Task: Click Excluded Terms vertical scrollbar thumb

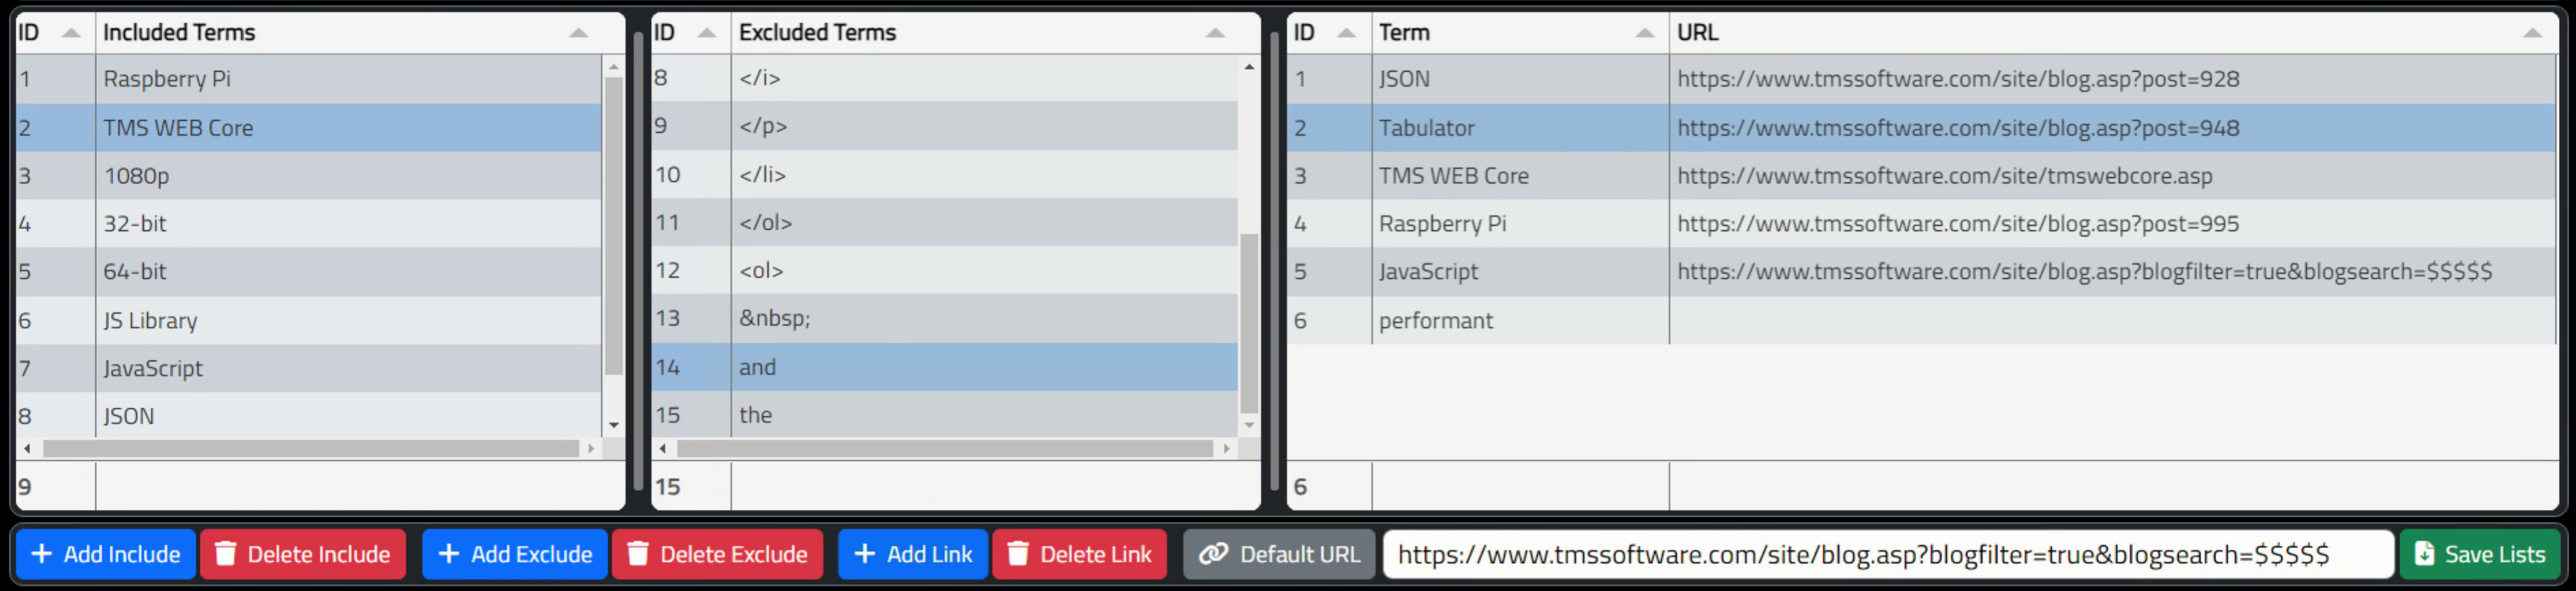Action: pyautogui.click(x=1249, y=323)
